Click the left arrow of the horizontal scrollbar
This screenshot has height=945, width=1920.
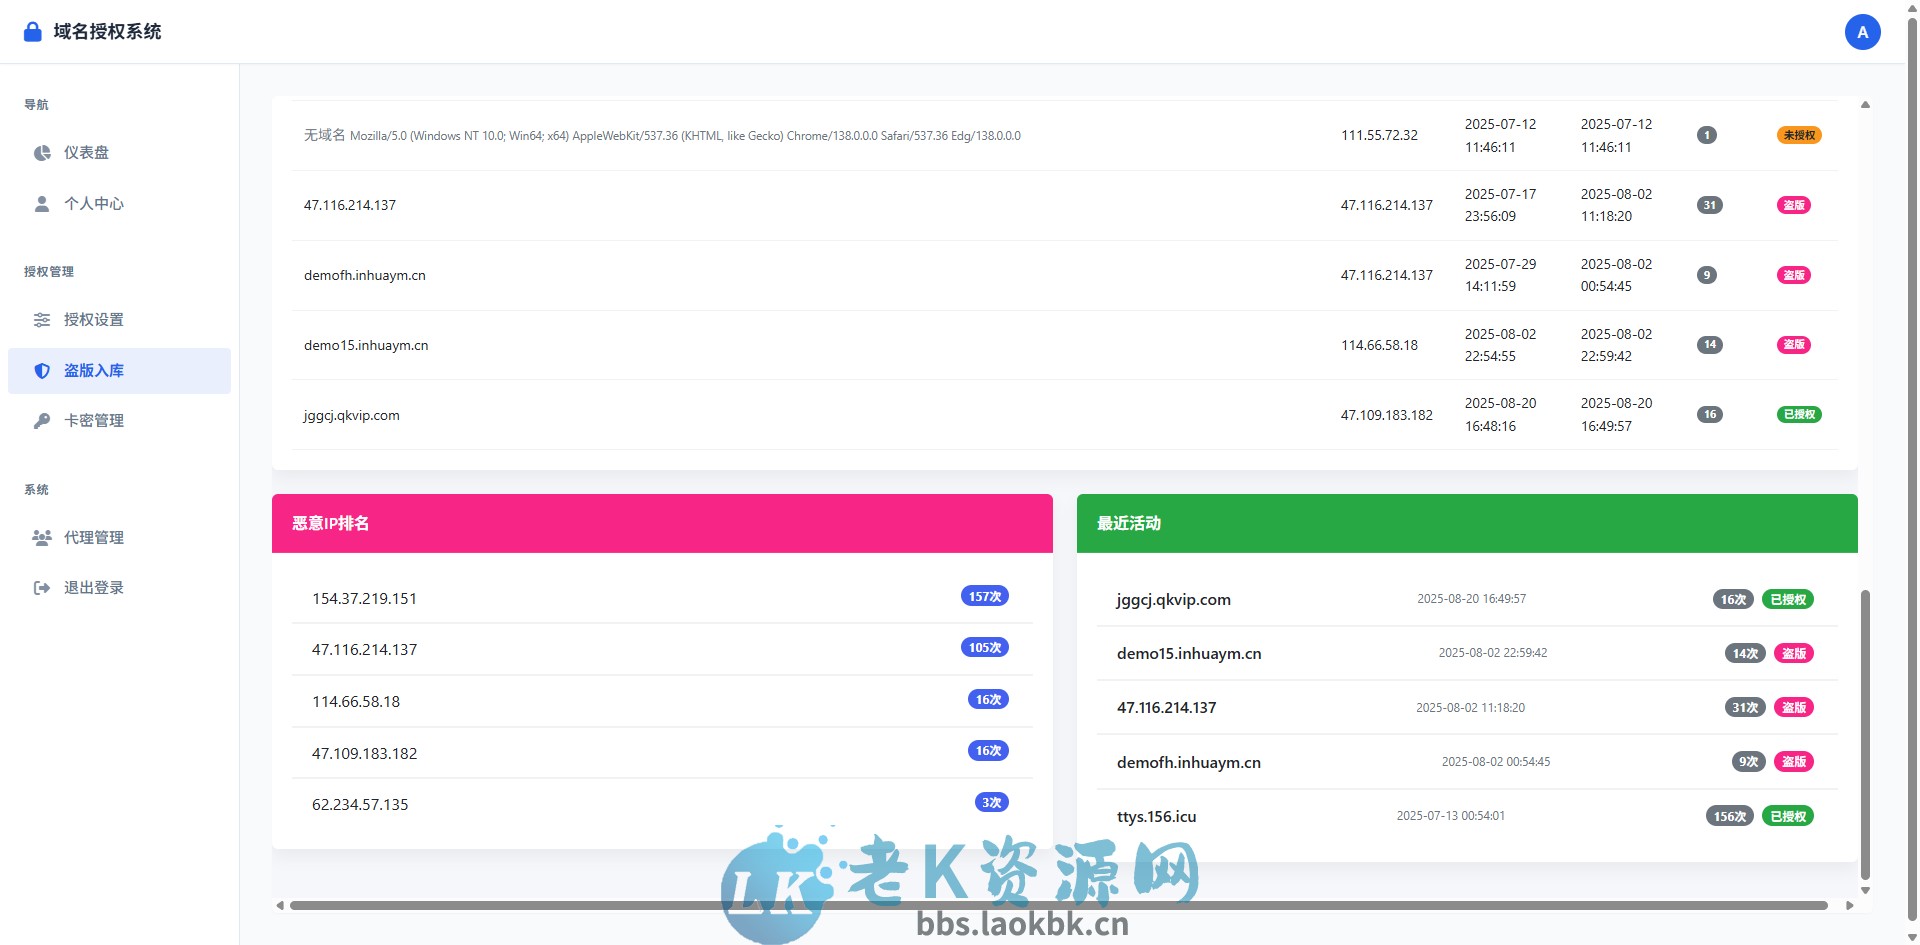tap(281, 906)
